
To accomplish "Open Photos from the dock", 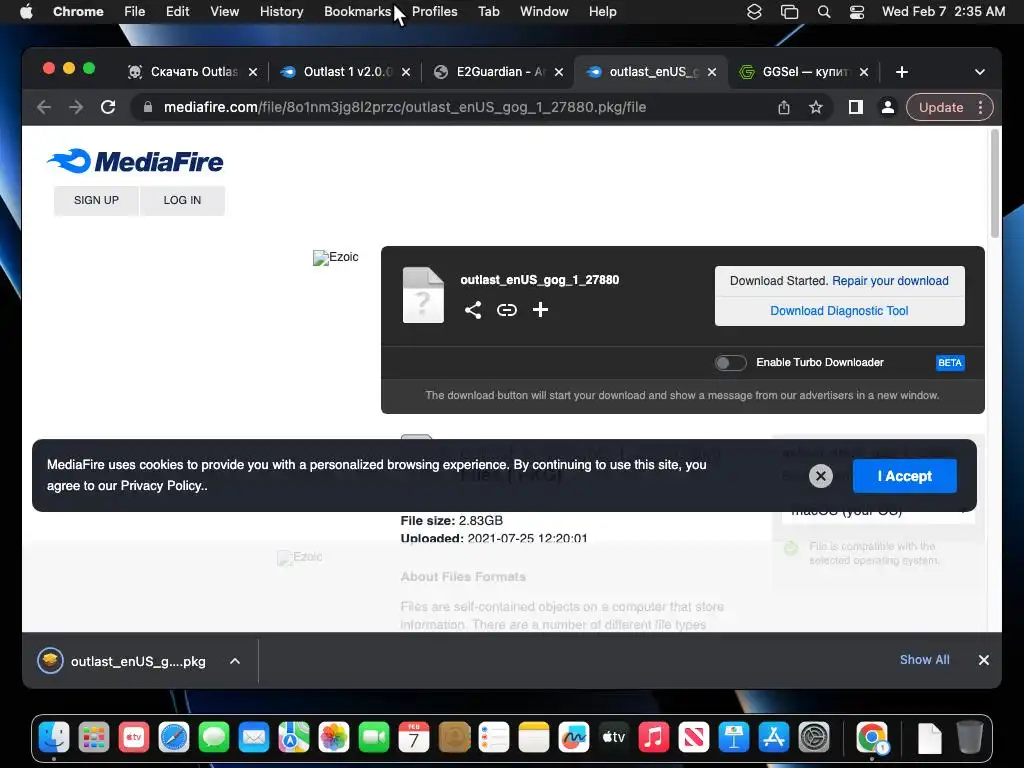I will 334,738.
